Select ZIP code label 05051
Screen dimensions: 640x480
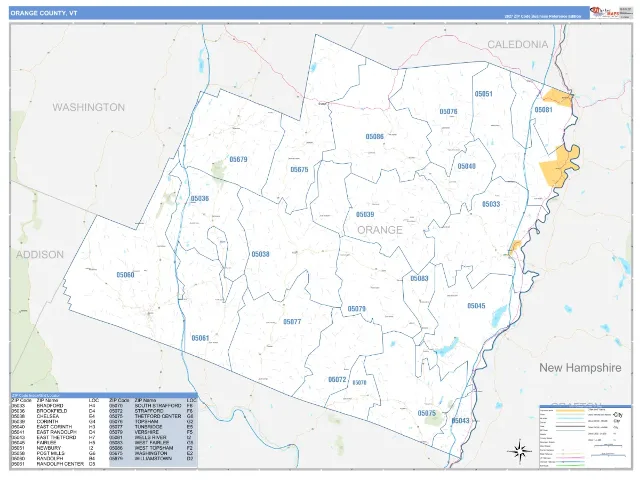coord(483,94)
